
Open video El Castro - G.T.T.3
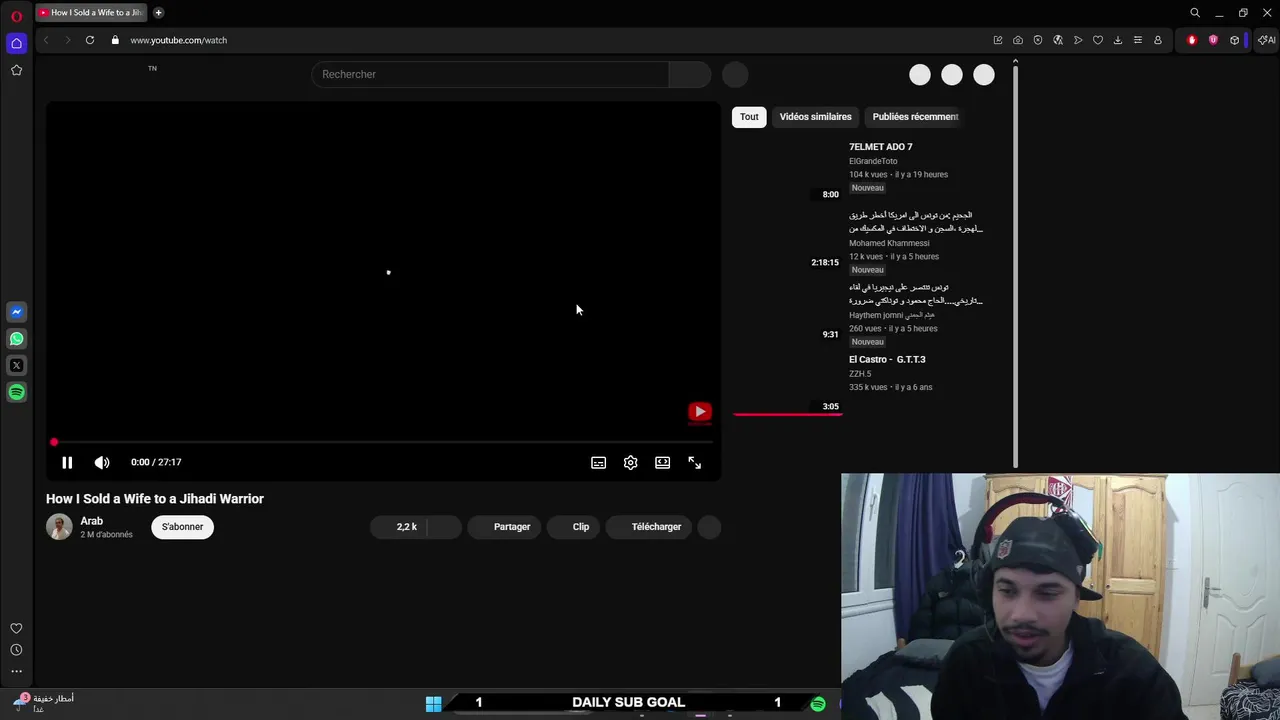click(x=887, y=359)
